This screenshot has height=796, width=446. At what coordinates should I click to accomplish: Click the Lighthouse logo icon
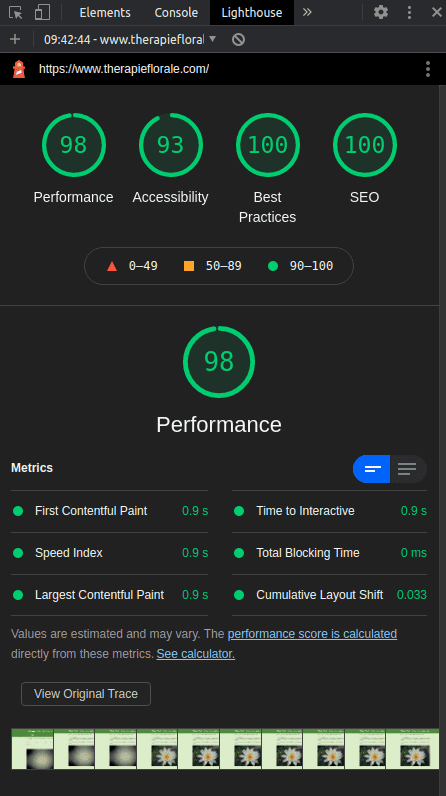[x=19, y=69]
